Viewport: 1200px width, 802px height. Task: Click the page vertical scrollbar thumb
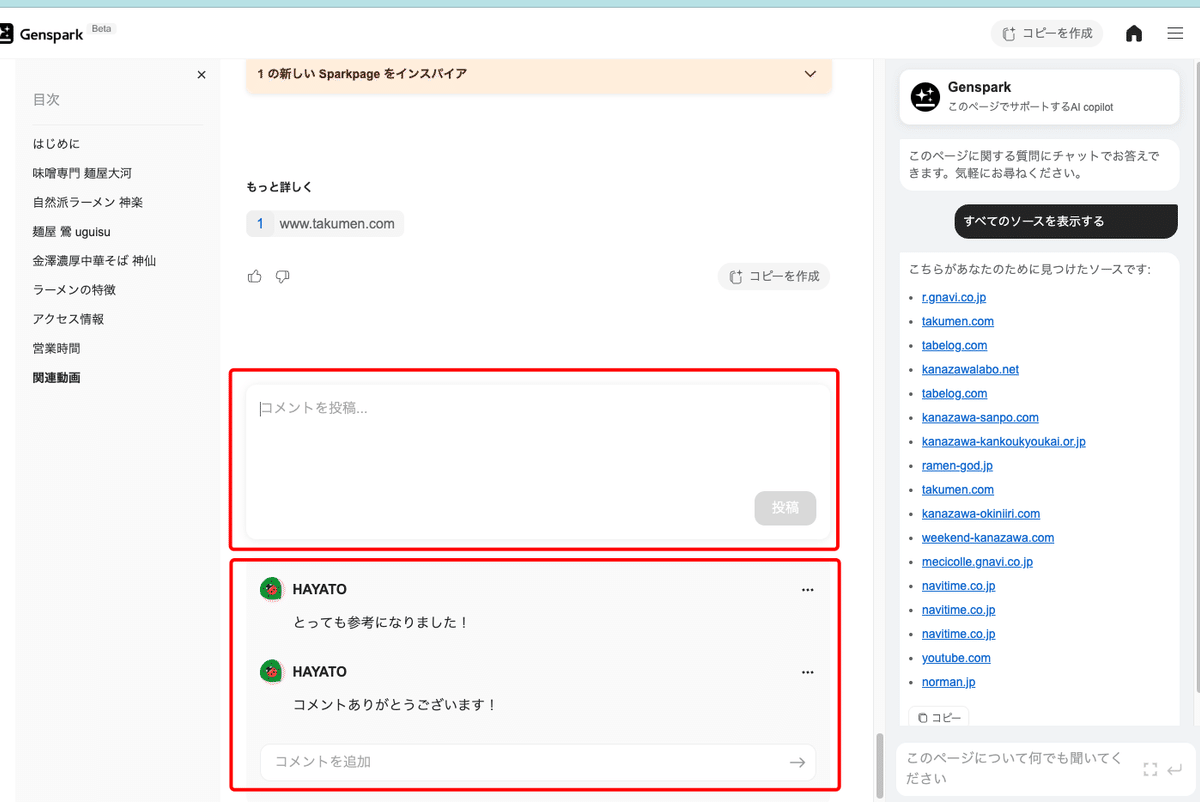pyautogui.click(x=880, y=765)
